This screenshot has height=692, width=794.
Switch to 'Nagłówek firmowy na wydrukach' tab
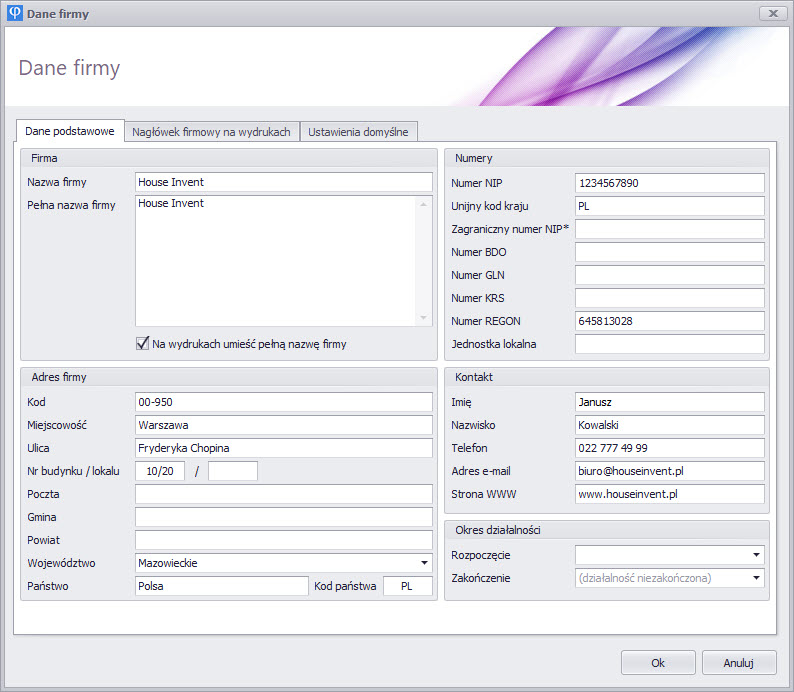pos(211,132)
